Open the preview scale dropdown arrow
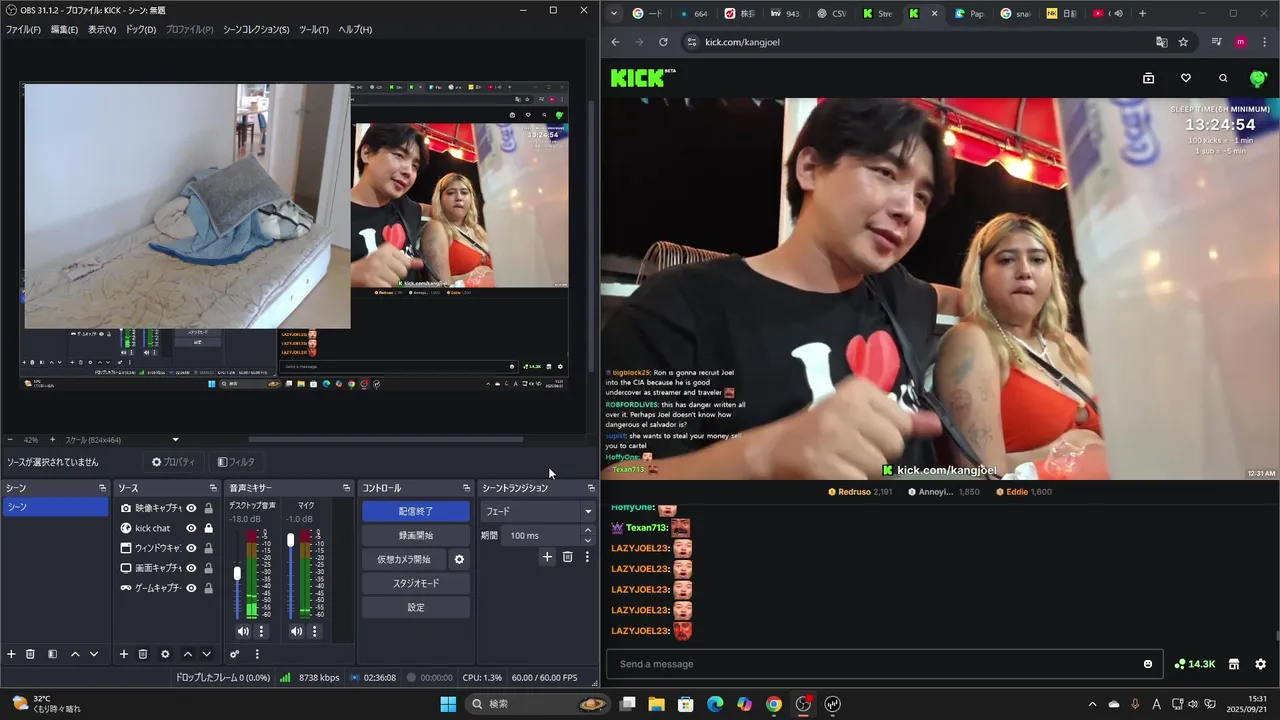 (x=176, y=440)
